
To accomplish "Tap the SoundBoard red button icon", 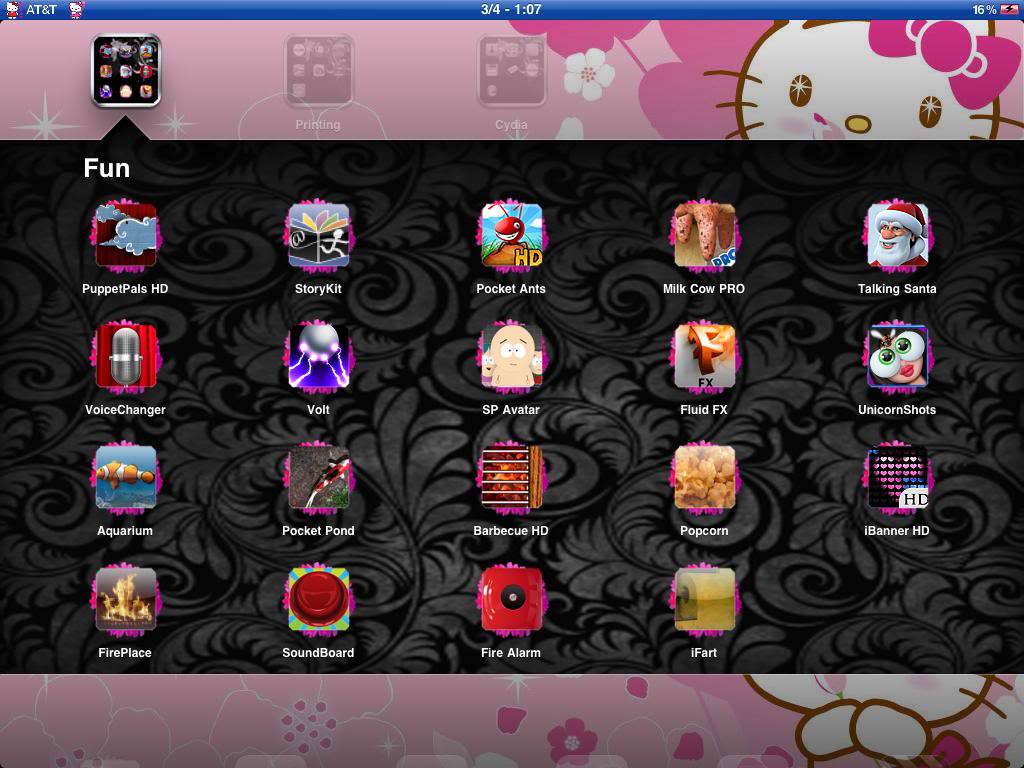I will click(319, 600).
